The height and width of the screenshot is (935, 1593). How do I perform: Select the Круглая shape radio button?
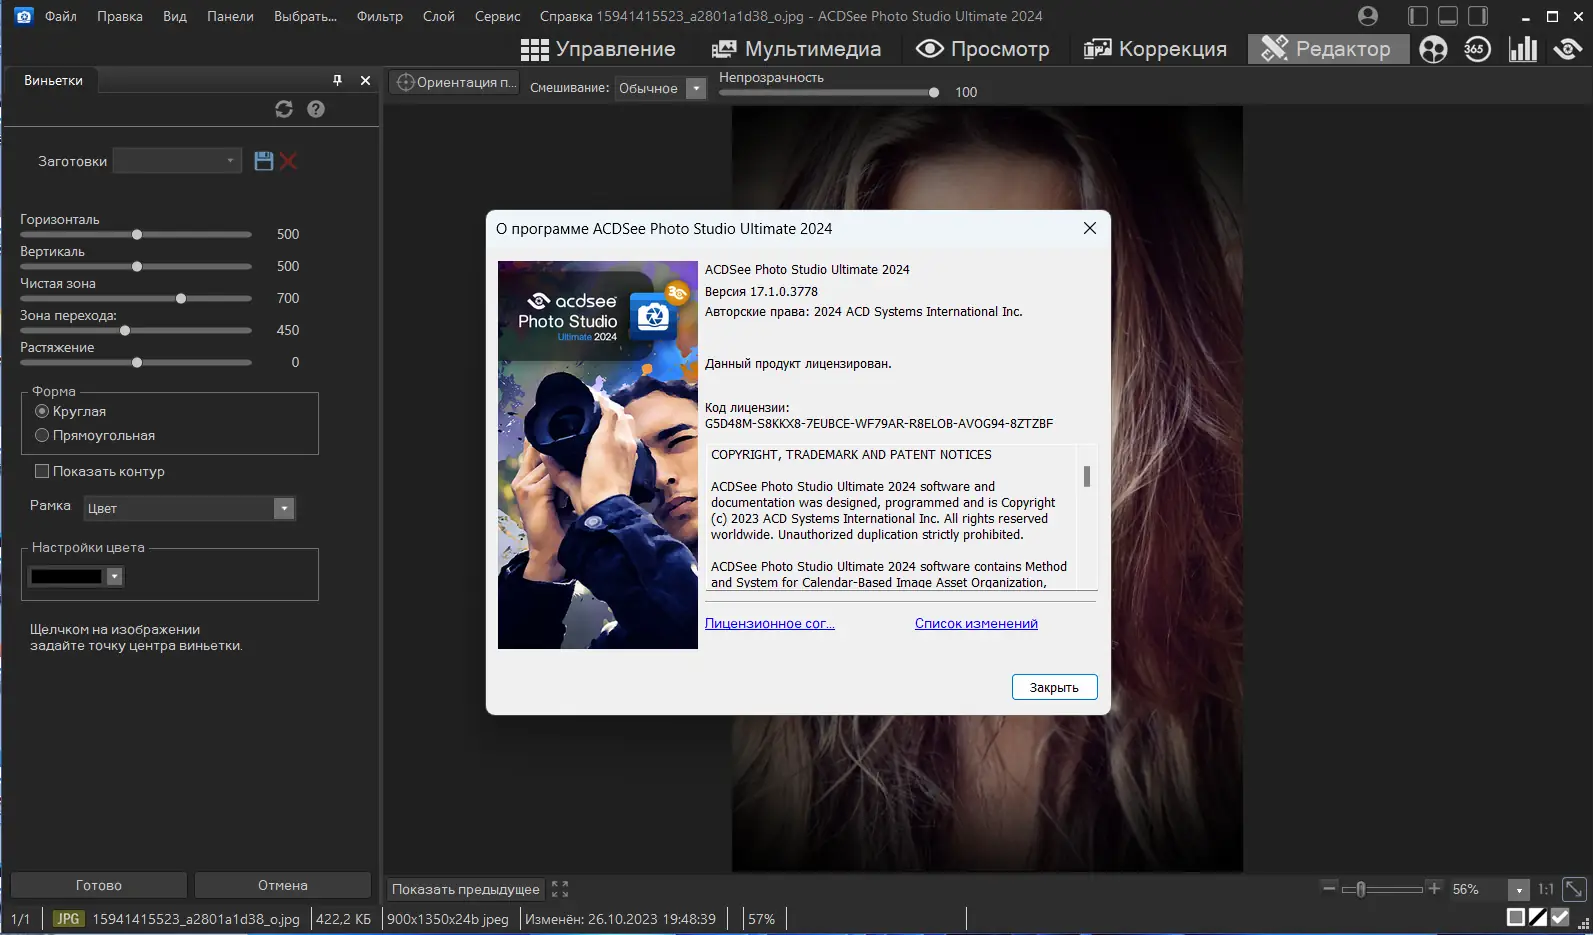coord(42,411)
